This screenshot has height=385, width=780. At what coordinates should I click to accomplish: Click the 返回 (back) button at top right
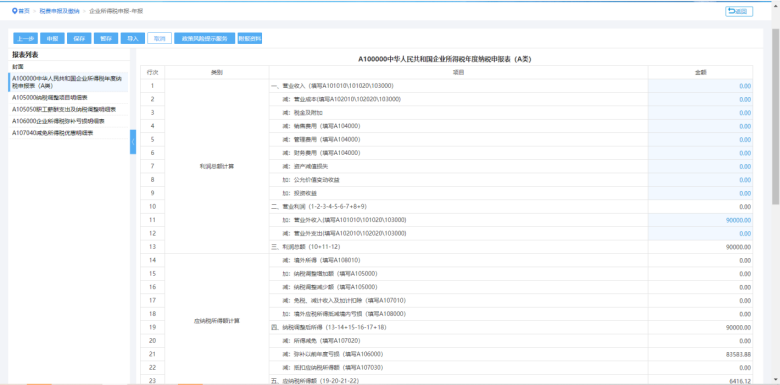(739, 11)
